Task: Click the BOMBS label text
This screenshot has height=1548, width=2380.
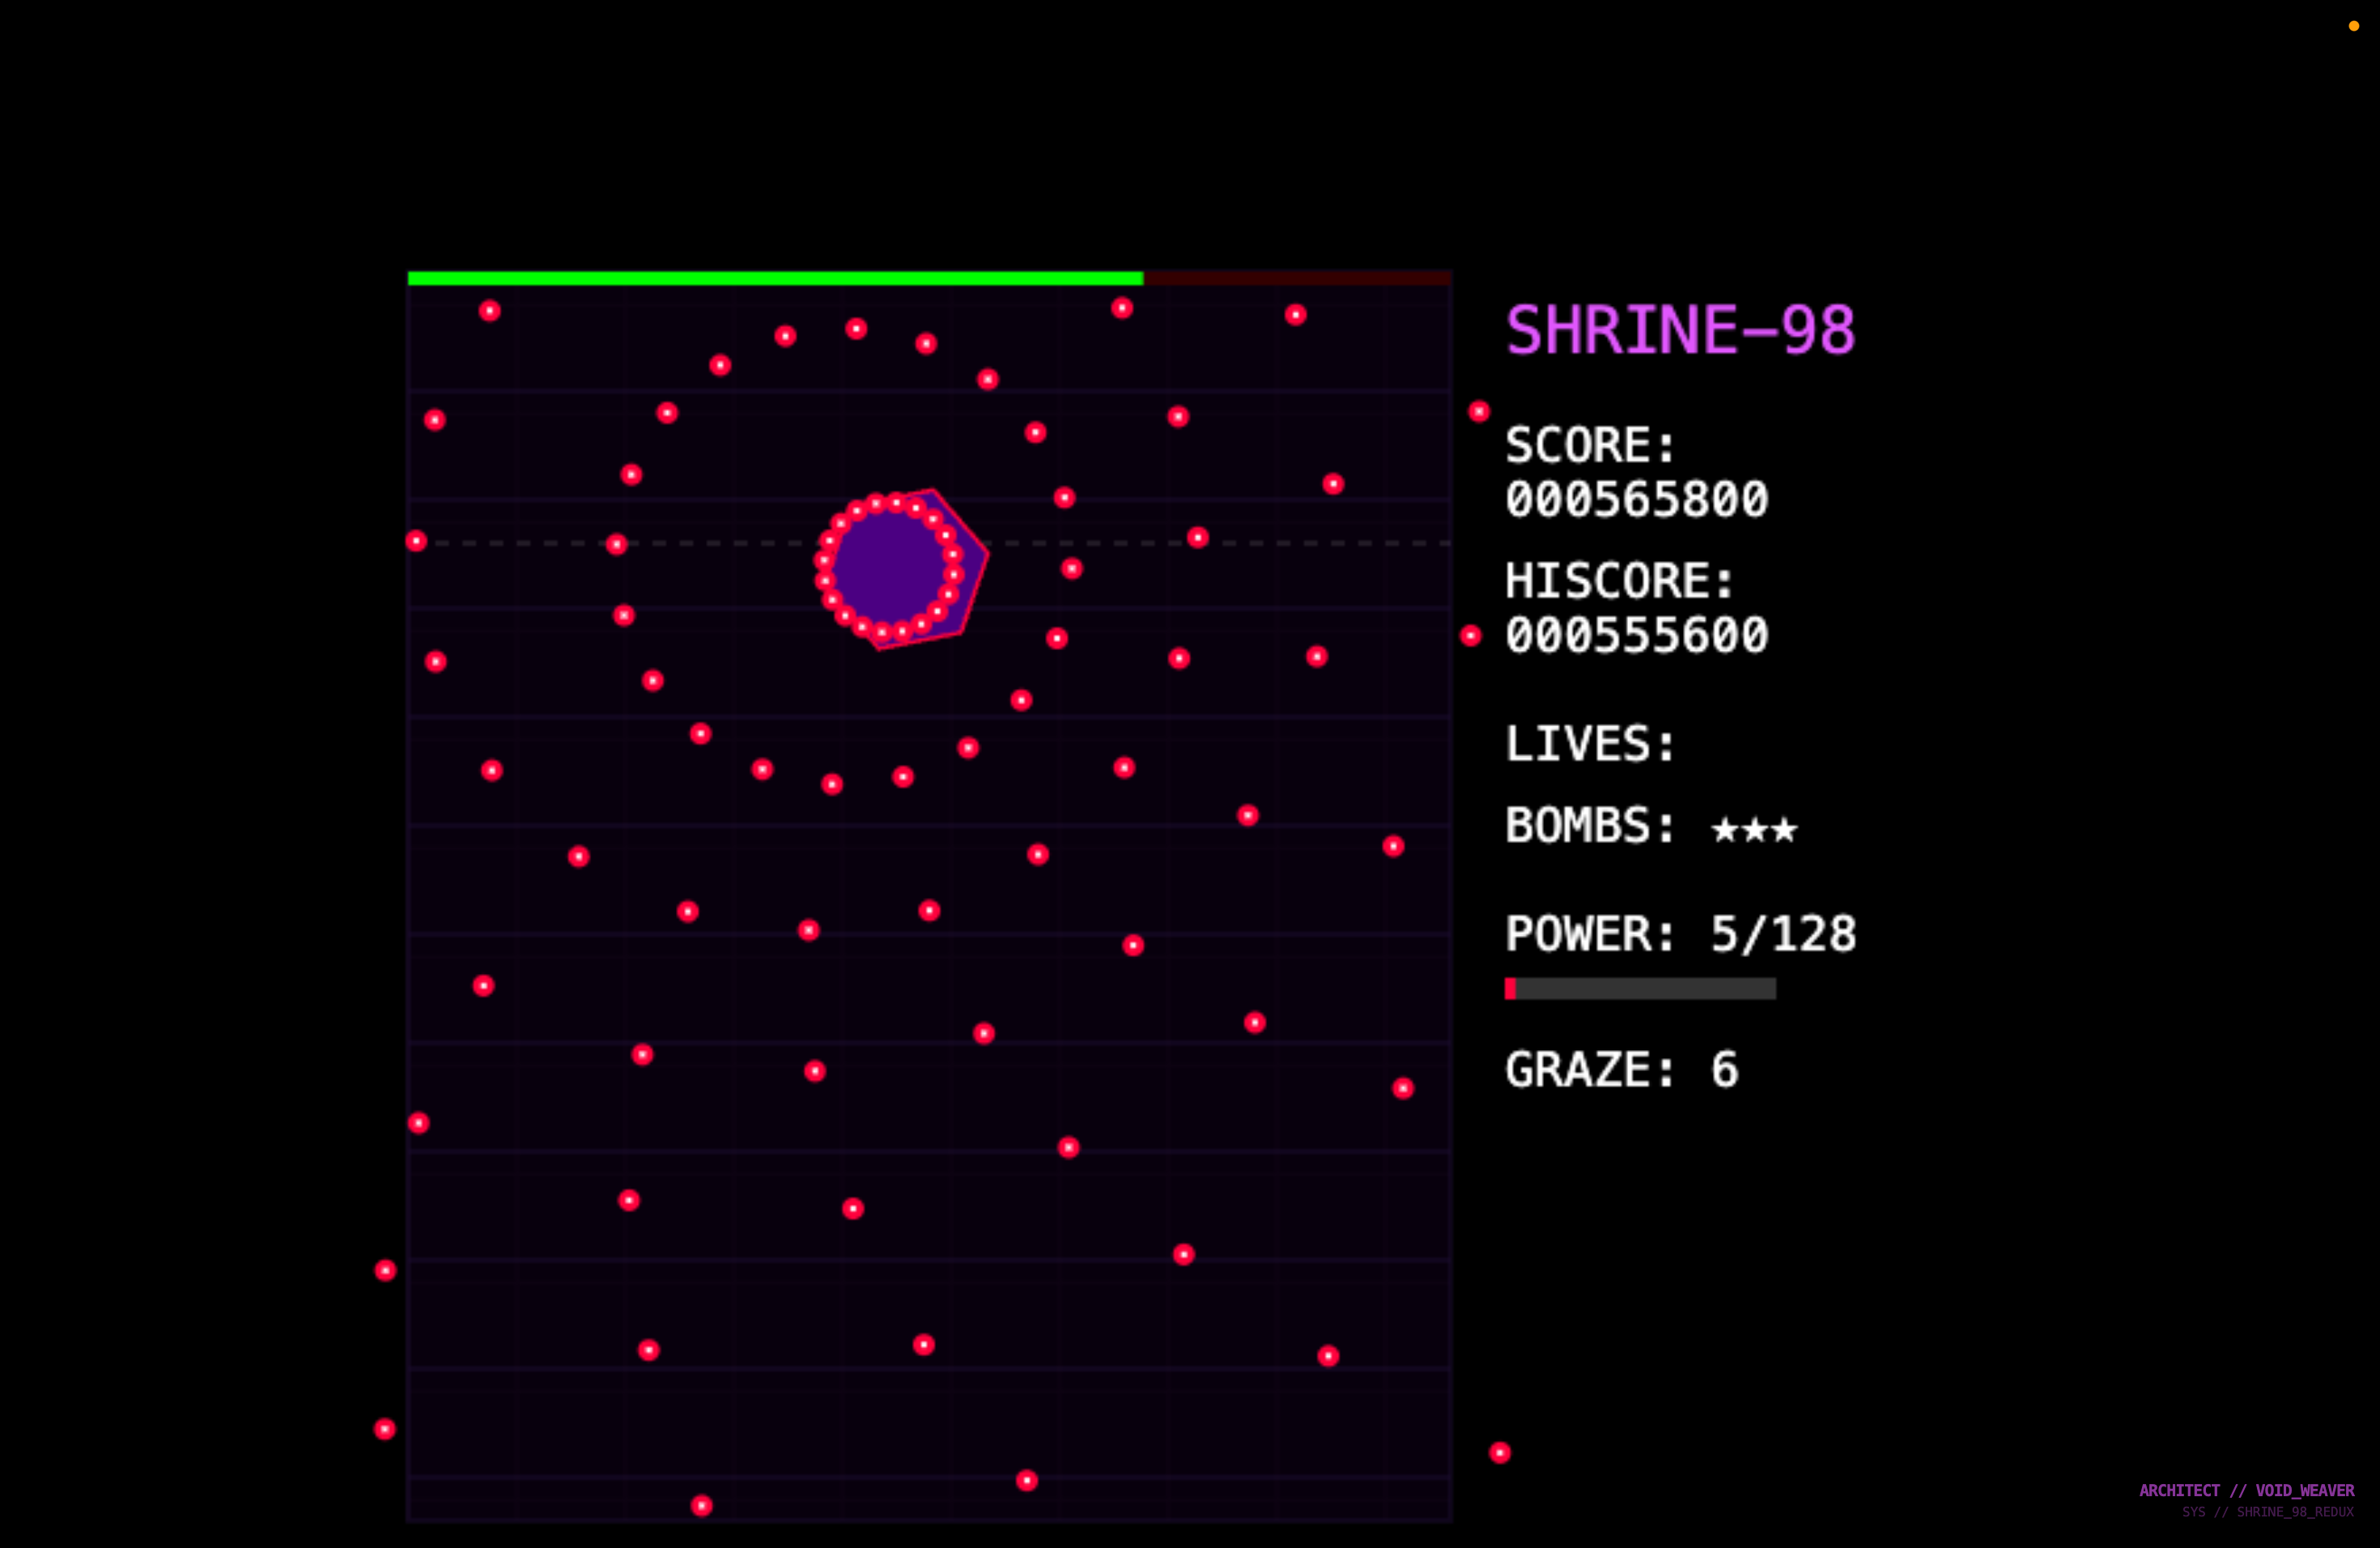Action: [1590, 826]
